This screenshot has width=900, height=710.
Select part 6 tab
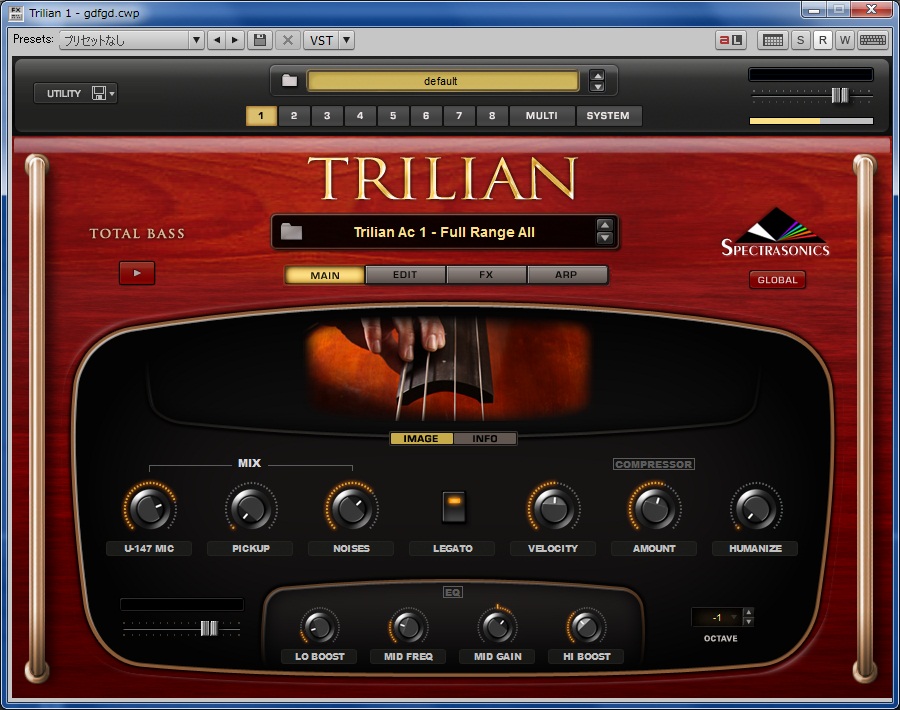426,115
